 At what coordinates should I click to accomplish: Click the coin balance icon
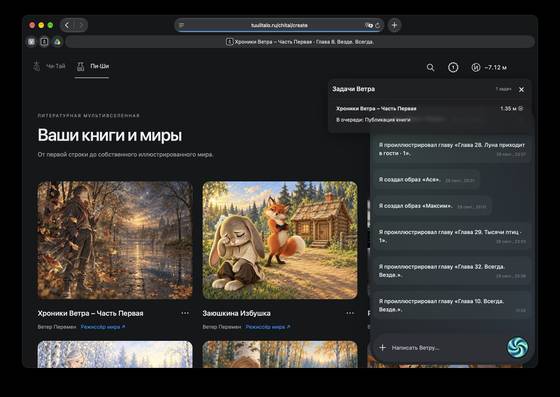coord(476,67)
